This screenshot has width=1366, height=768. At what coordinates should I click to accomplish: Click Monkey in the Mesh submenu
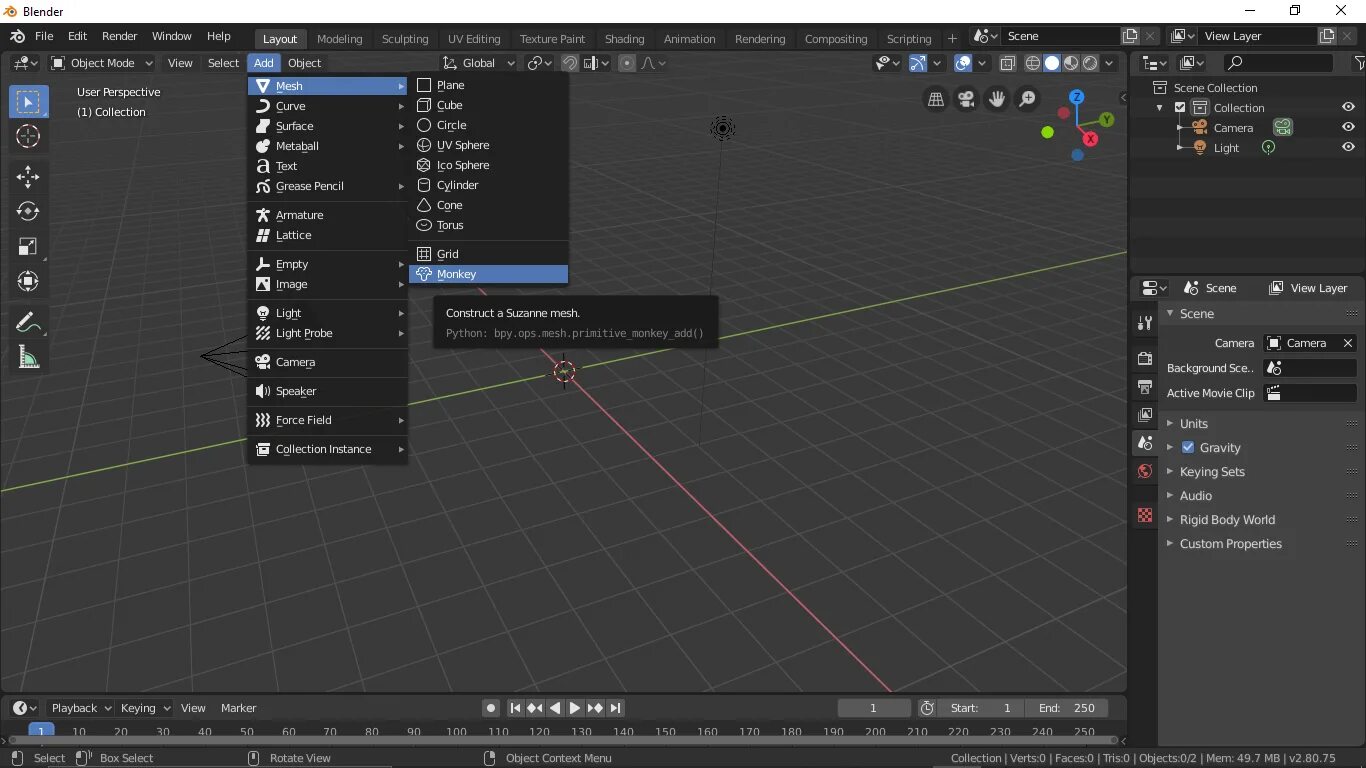tap(488, 274)
